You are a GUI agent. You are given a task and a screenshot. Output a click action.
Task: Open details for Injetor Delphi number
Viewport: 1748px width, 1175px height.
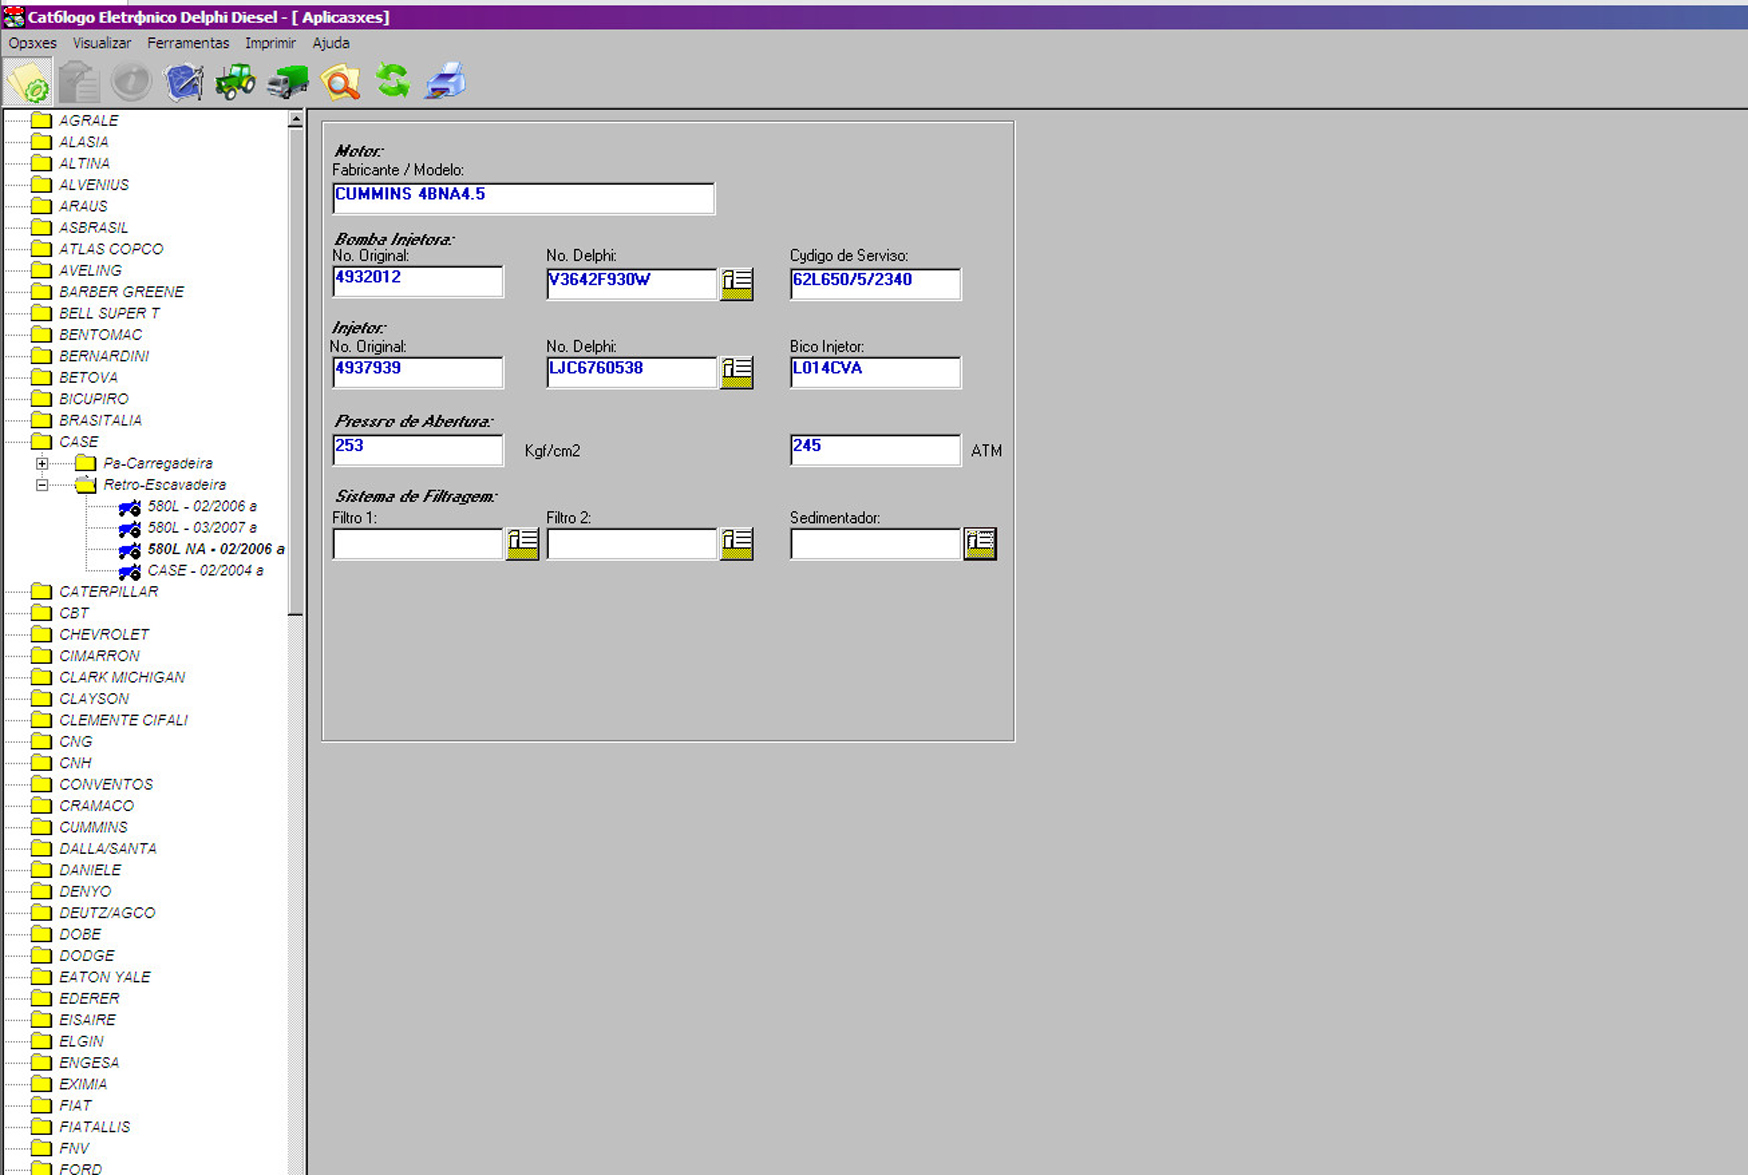737,372
